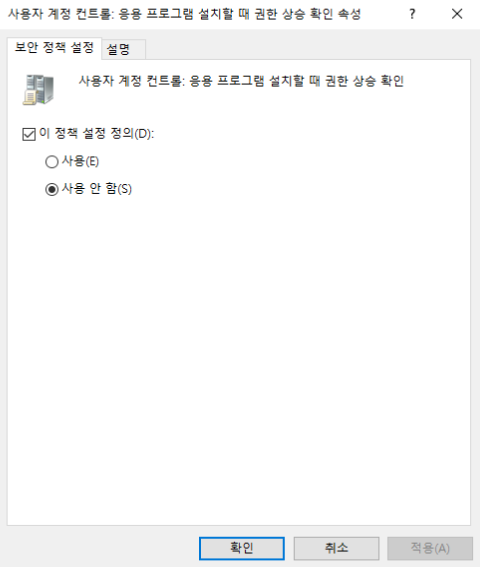Cancel changes with the 취소 button
This screenshot has height=567, width=480.
(x=336, y=548)
